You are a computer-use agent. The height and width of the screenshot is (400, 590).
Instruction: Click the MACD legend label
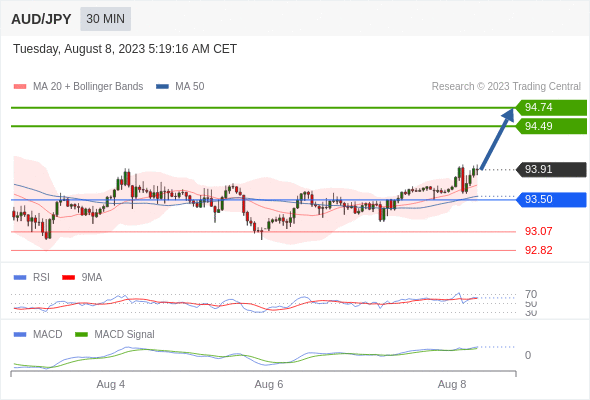pos(48,335)
